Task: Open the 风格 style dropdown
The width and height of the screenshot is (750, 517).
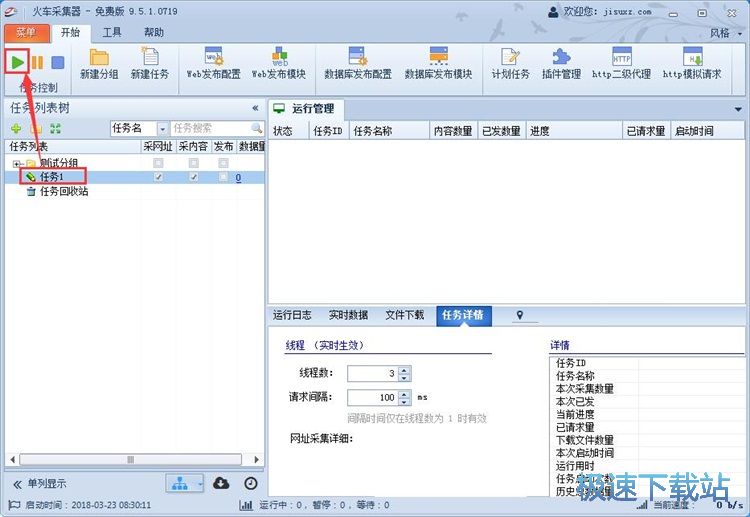Action: point(724,33)
